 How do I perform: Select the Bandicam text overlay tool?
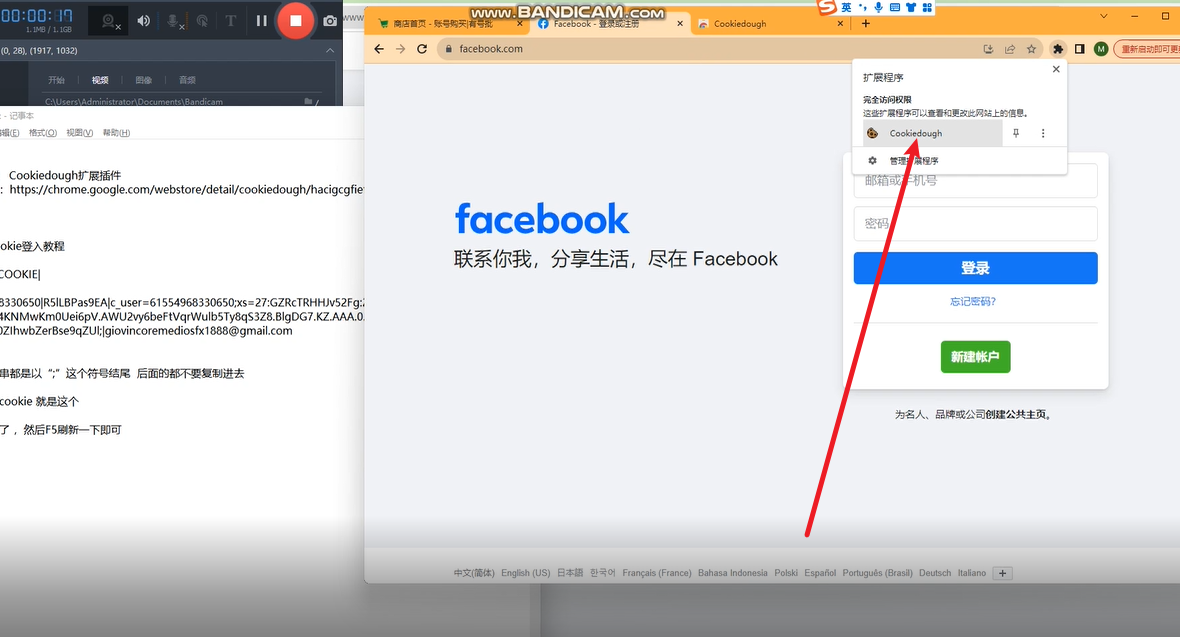(x=230, y=21)
